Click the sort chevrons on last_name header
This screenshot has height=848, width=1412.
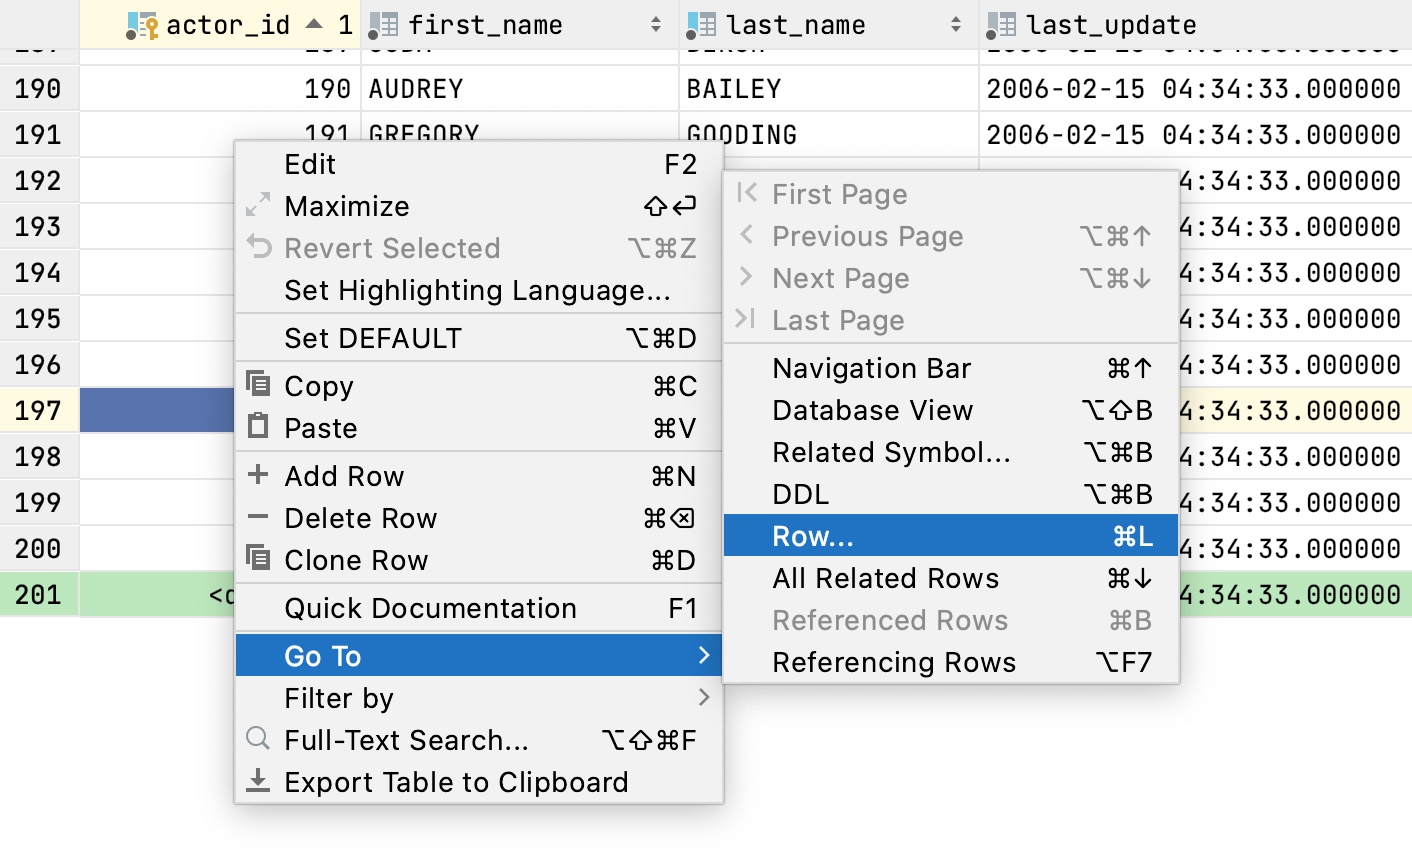[x=955, y=24]
